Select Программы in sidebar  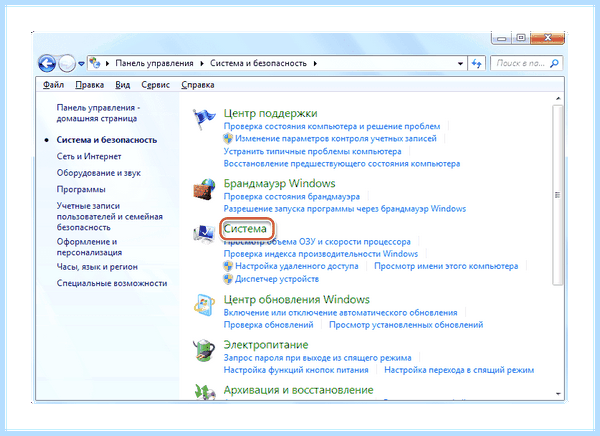(81, 189)
